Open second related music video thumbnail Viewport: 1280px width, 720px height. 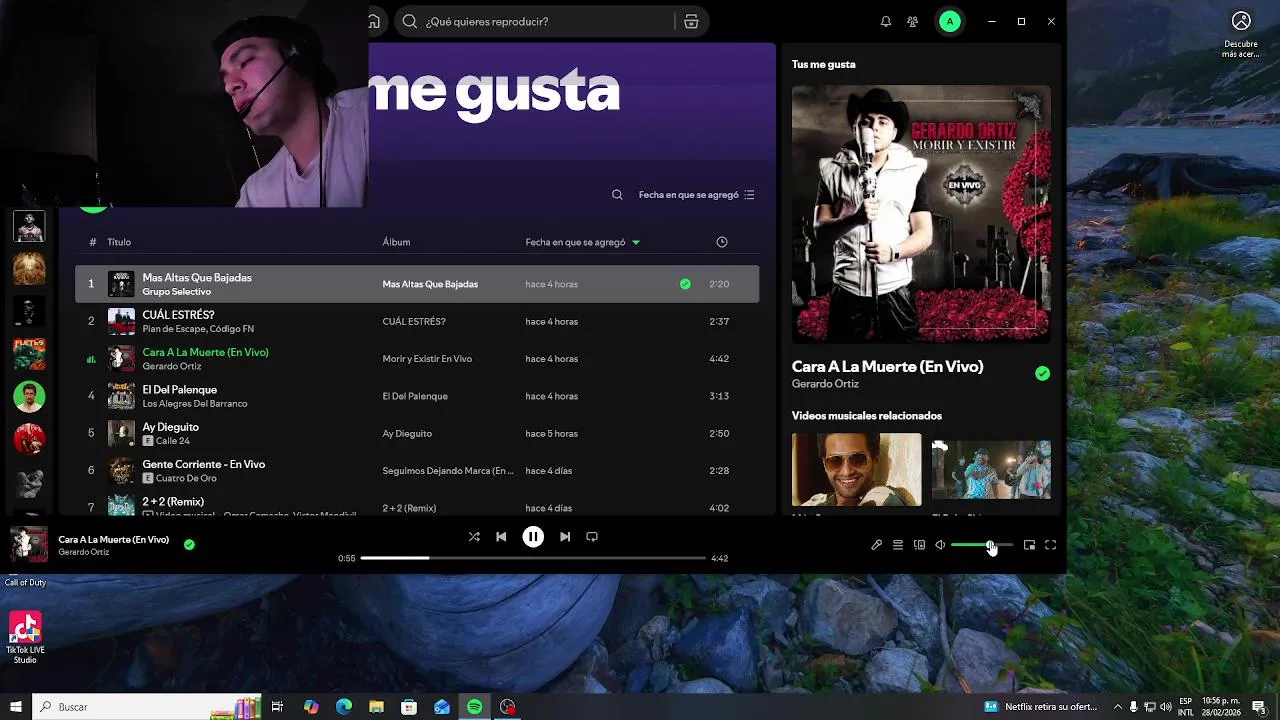coord(991,470)
